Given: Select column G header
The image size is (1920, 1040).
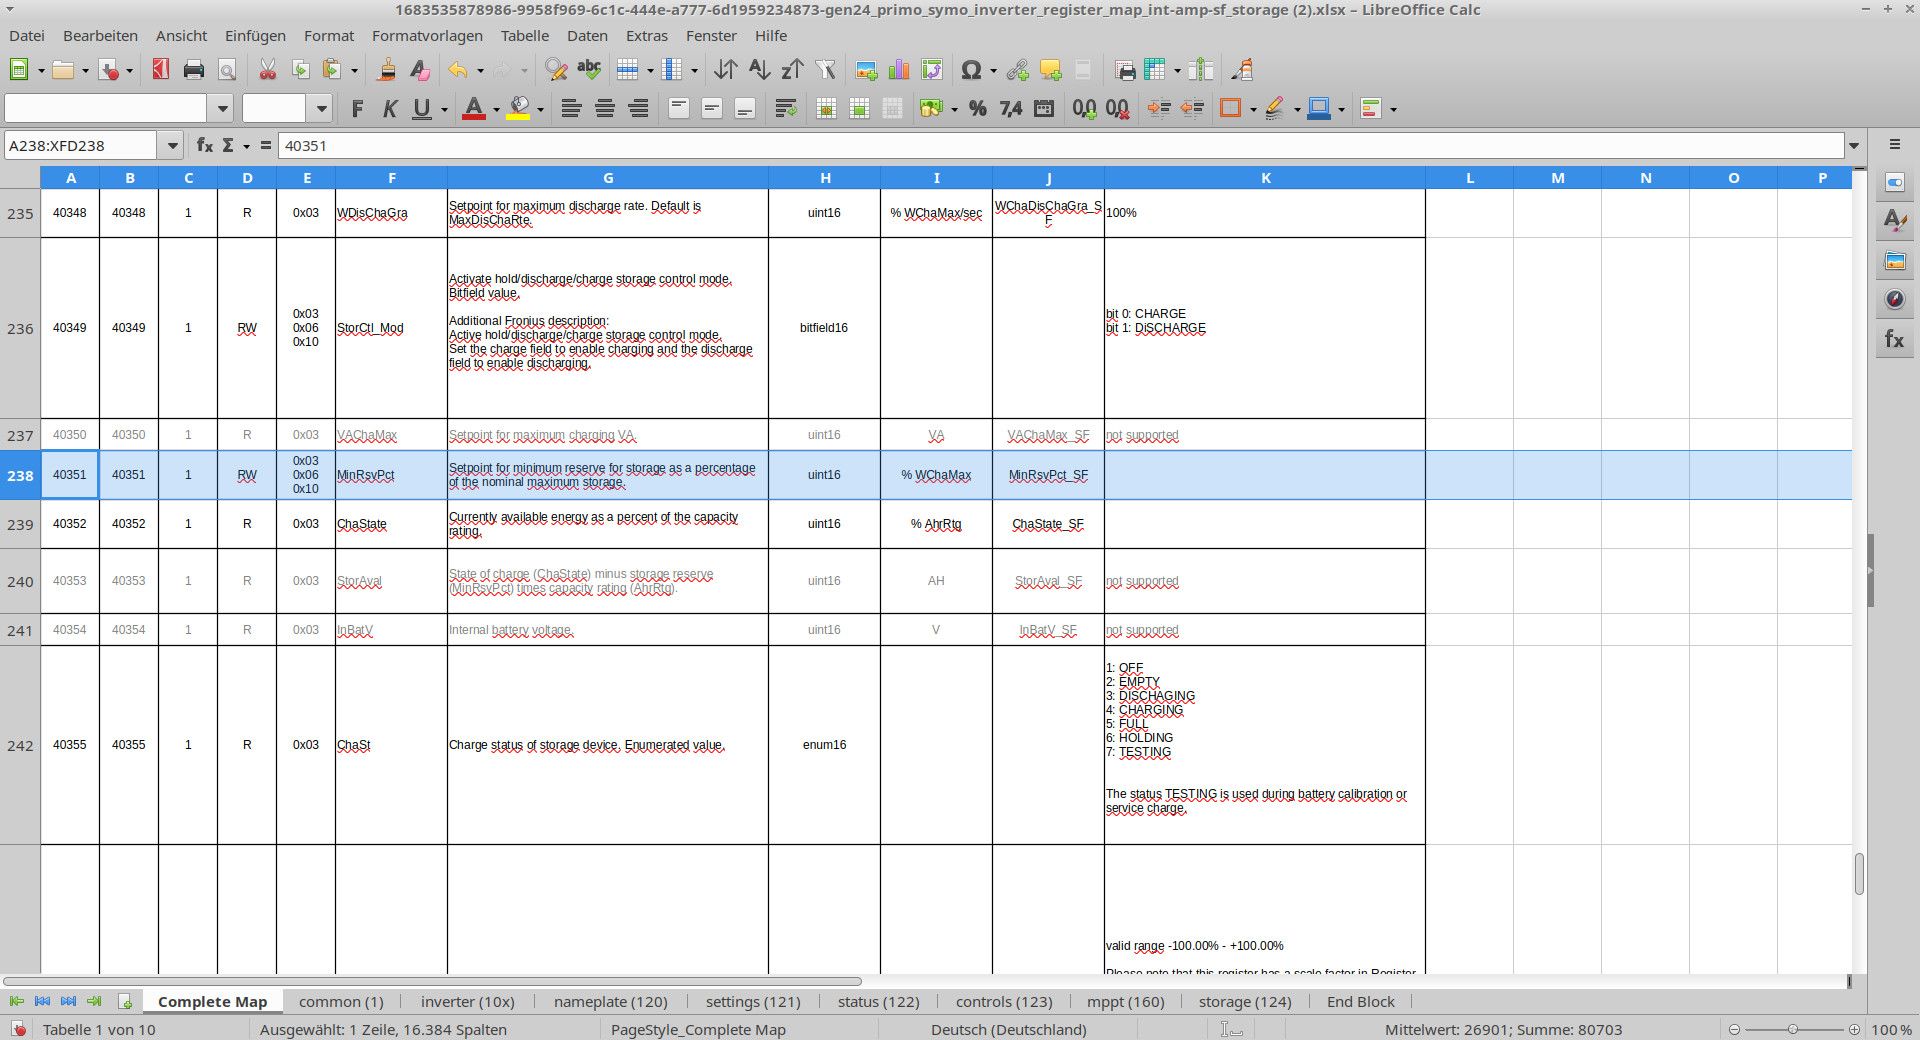Looking at the screenshot, I should (607, 178).
